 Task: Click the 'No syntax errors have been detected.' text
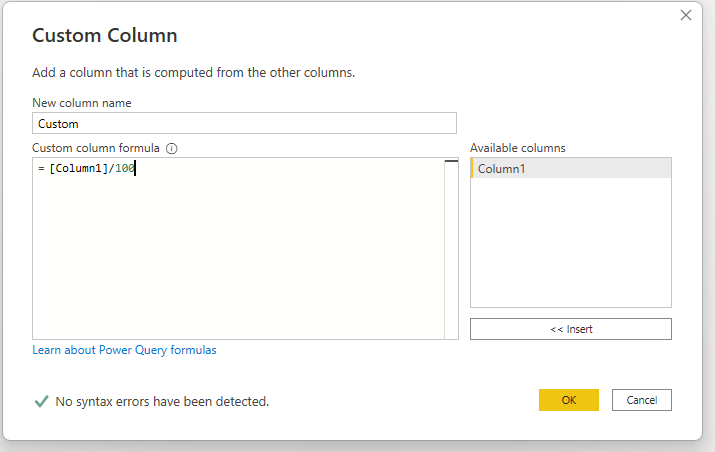162,401
